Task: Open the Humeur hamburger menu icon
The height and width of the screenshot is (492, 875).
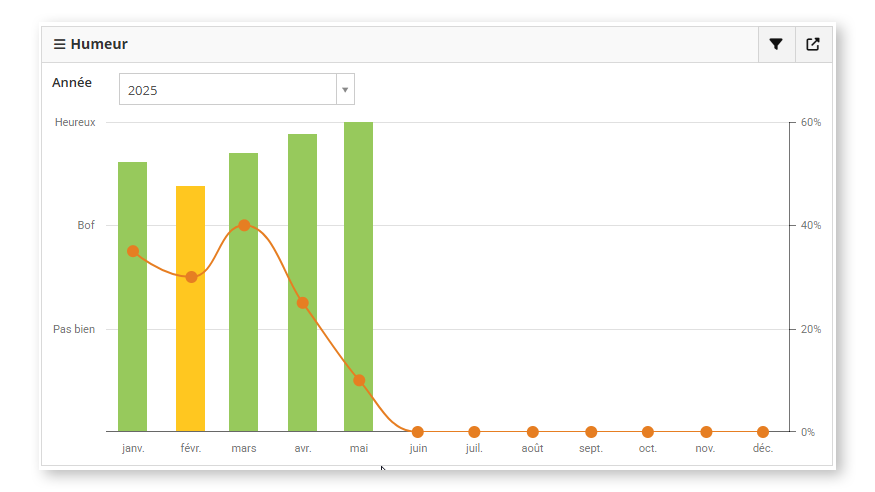Action: (x=60, y=44)
